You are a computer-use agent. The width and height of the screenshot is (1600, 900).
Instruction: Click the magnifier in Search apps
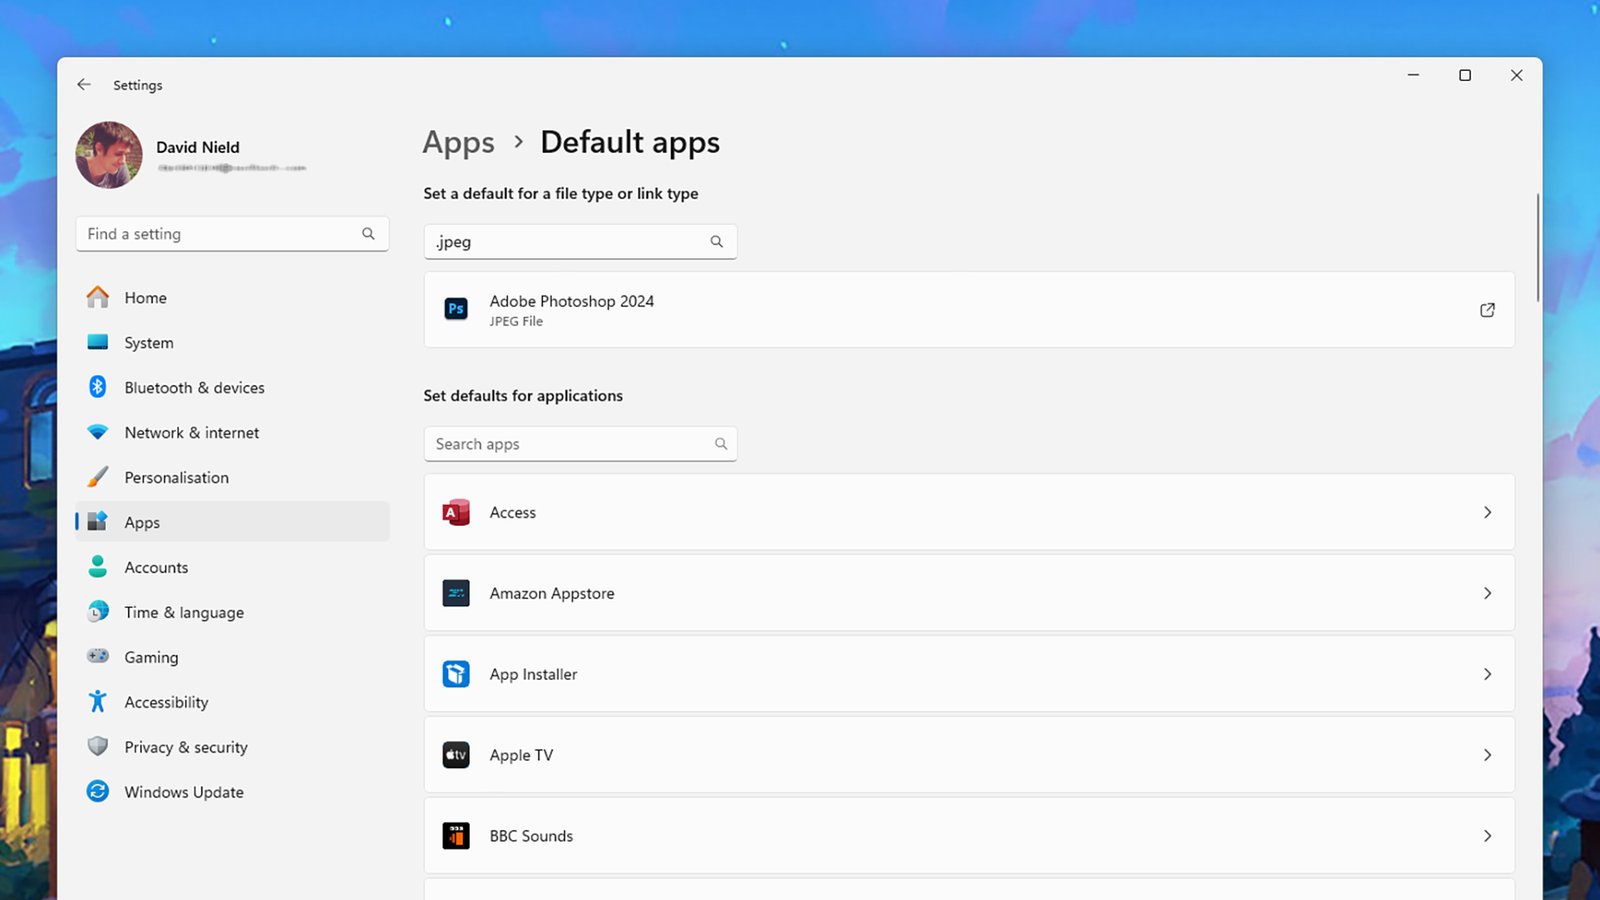(x=721, y=444)
